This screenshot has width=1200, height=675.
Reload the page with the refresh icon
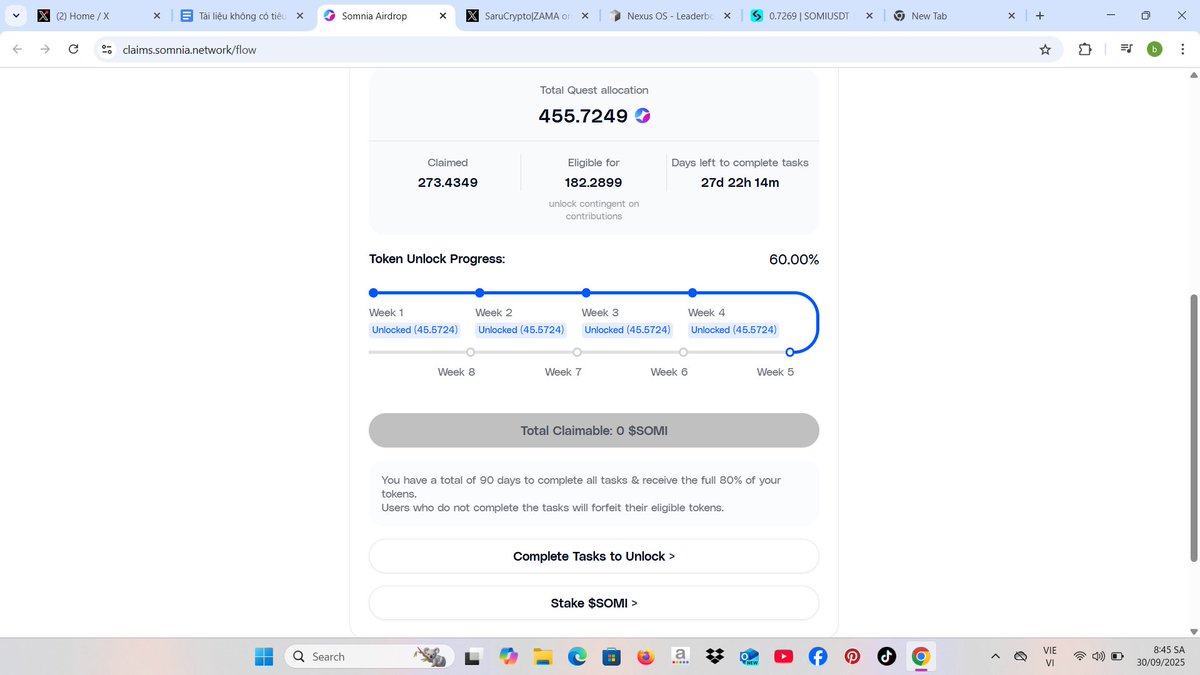pos(73,49)
